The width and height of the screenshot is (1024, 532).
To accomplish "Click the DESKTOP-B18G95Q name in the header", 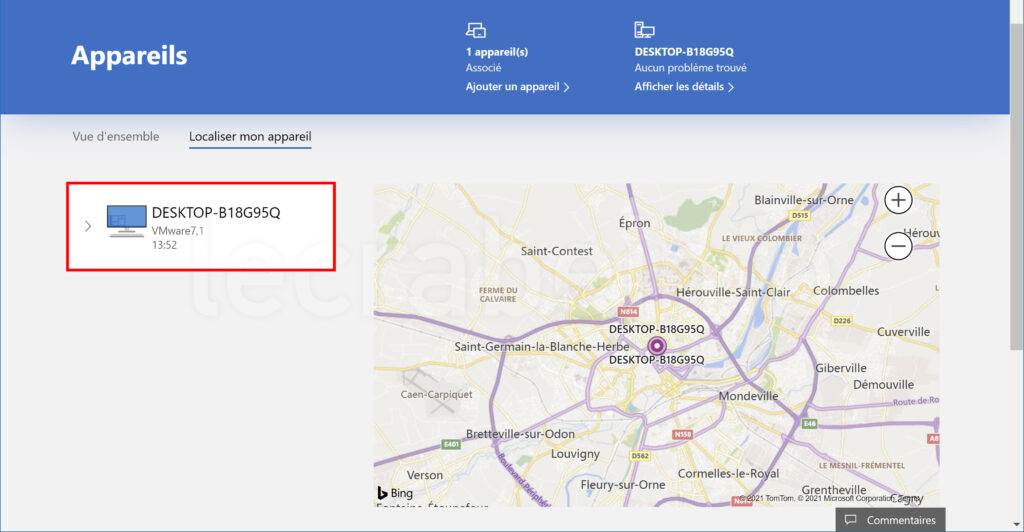I will 684,52.
